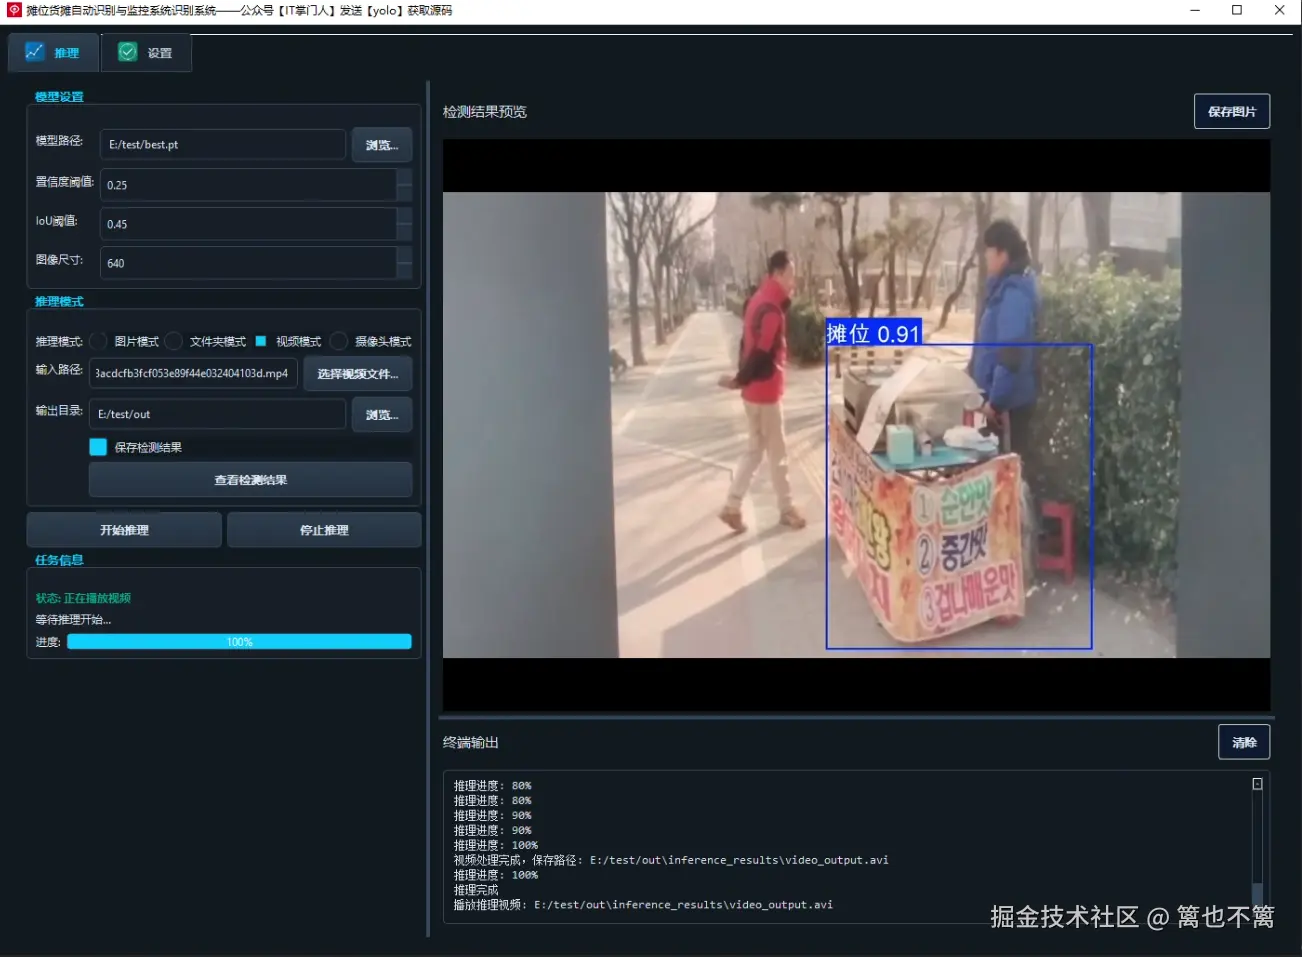Click the detection result video preview
This screenshot has height=957, width=1302.
(x=856, y=425)
